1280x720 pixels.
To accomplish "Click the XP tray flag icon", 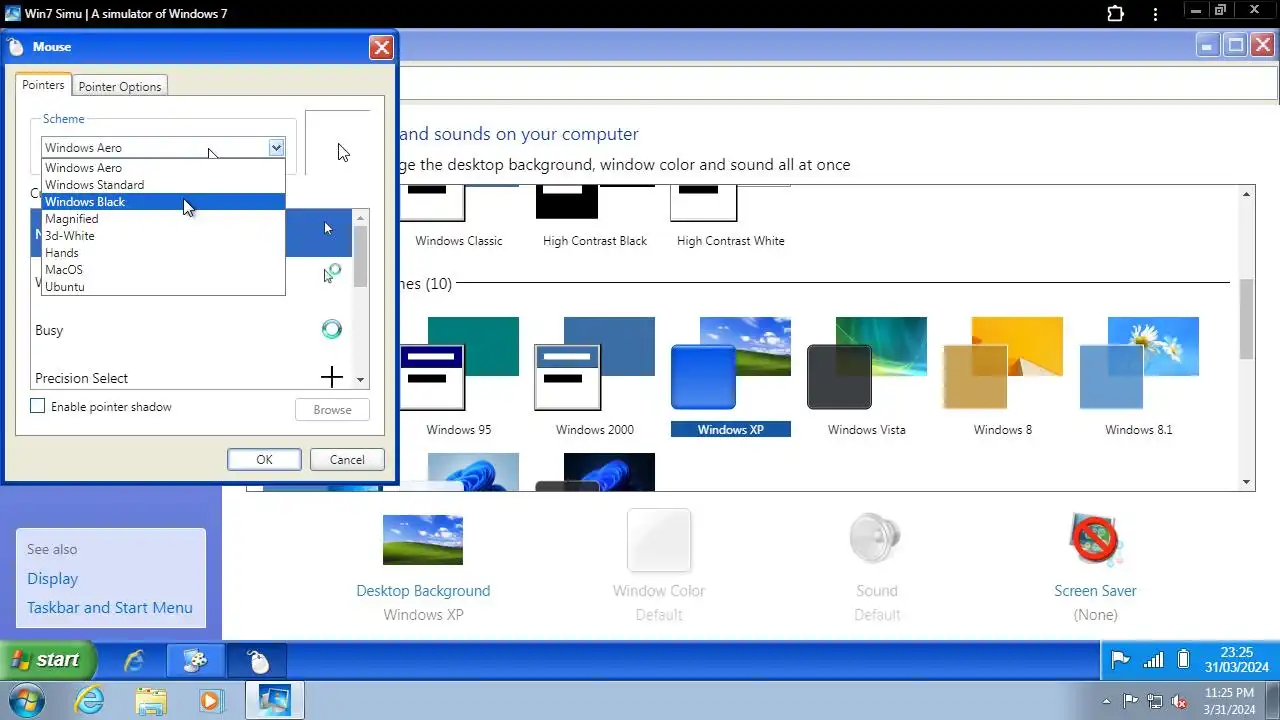I will [1121, 660].
